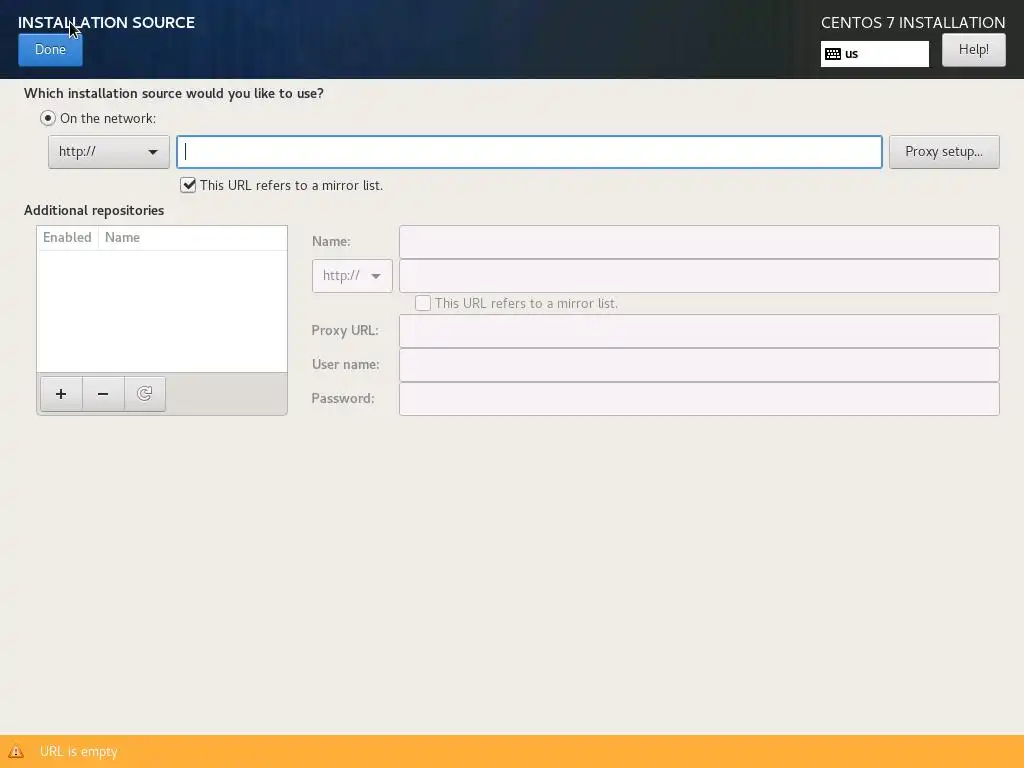Open the Help! button
Viewport: 1024px width, 768px height.
973,50
